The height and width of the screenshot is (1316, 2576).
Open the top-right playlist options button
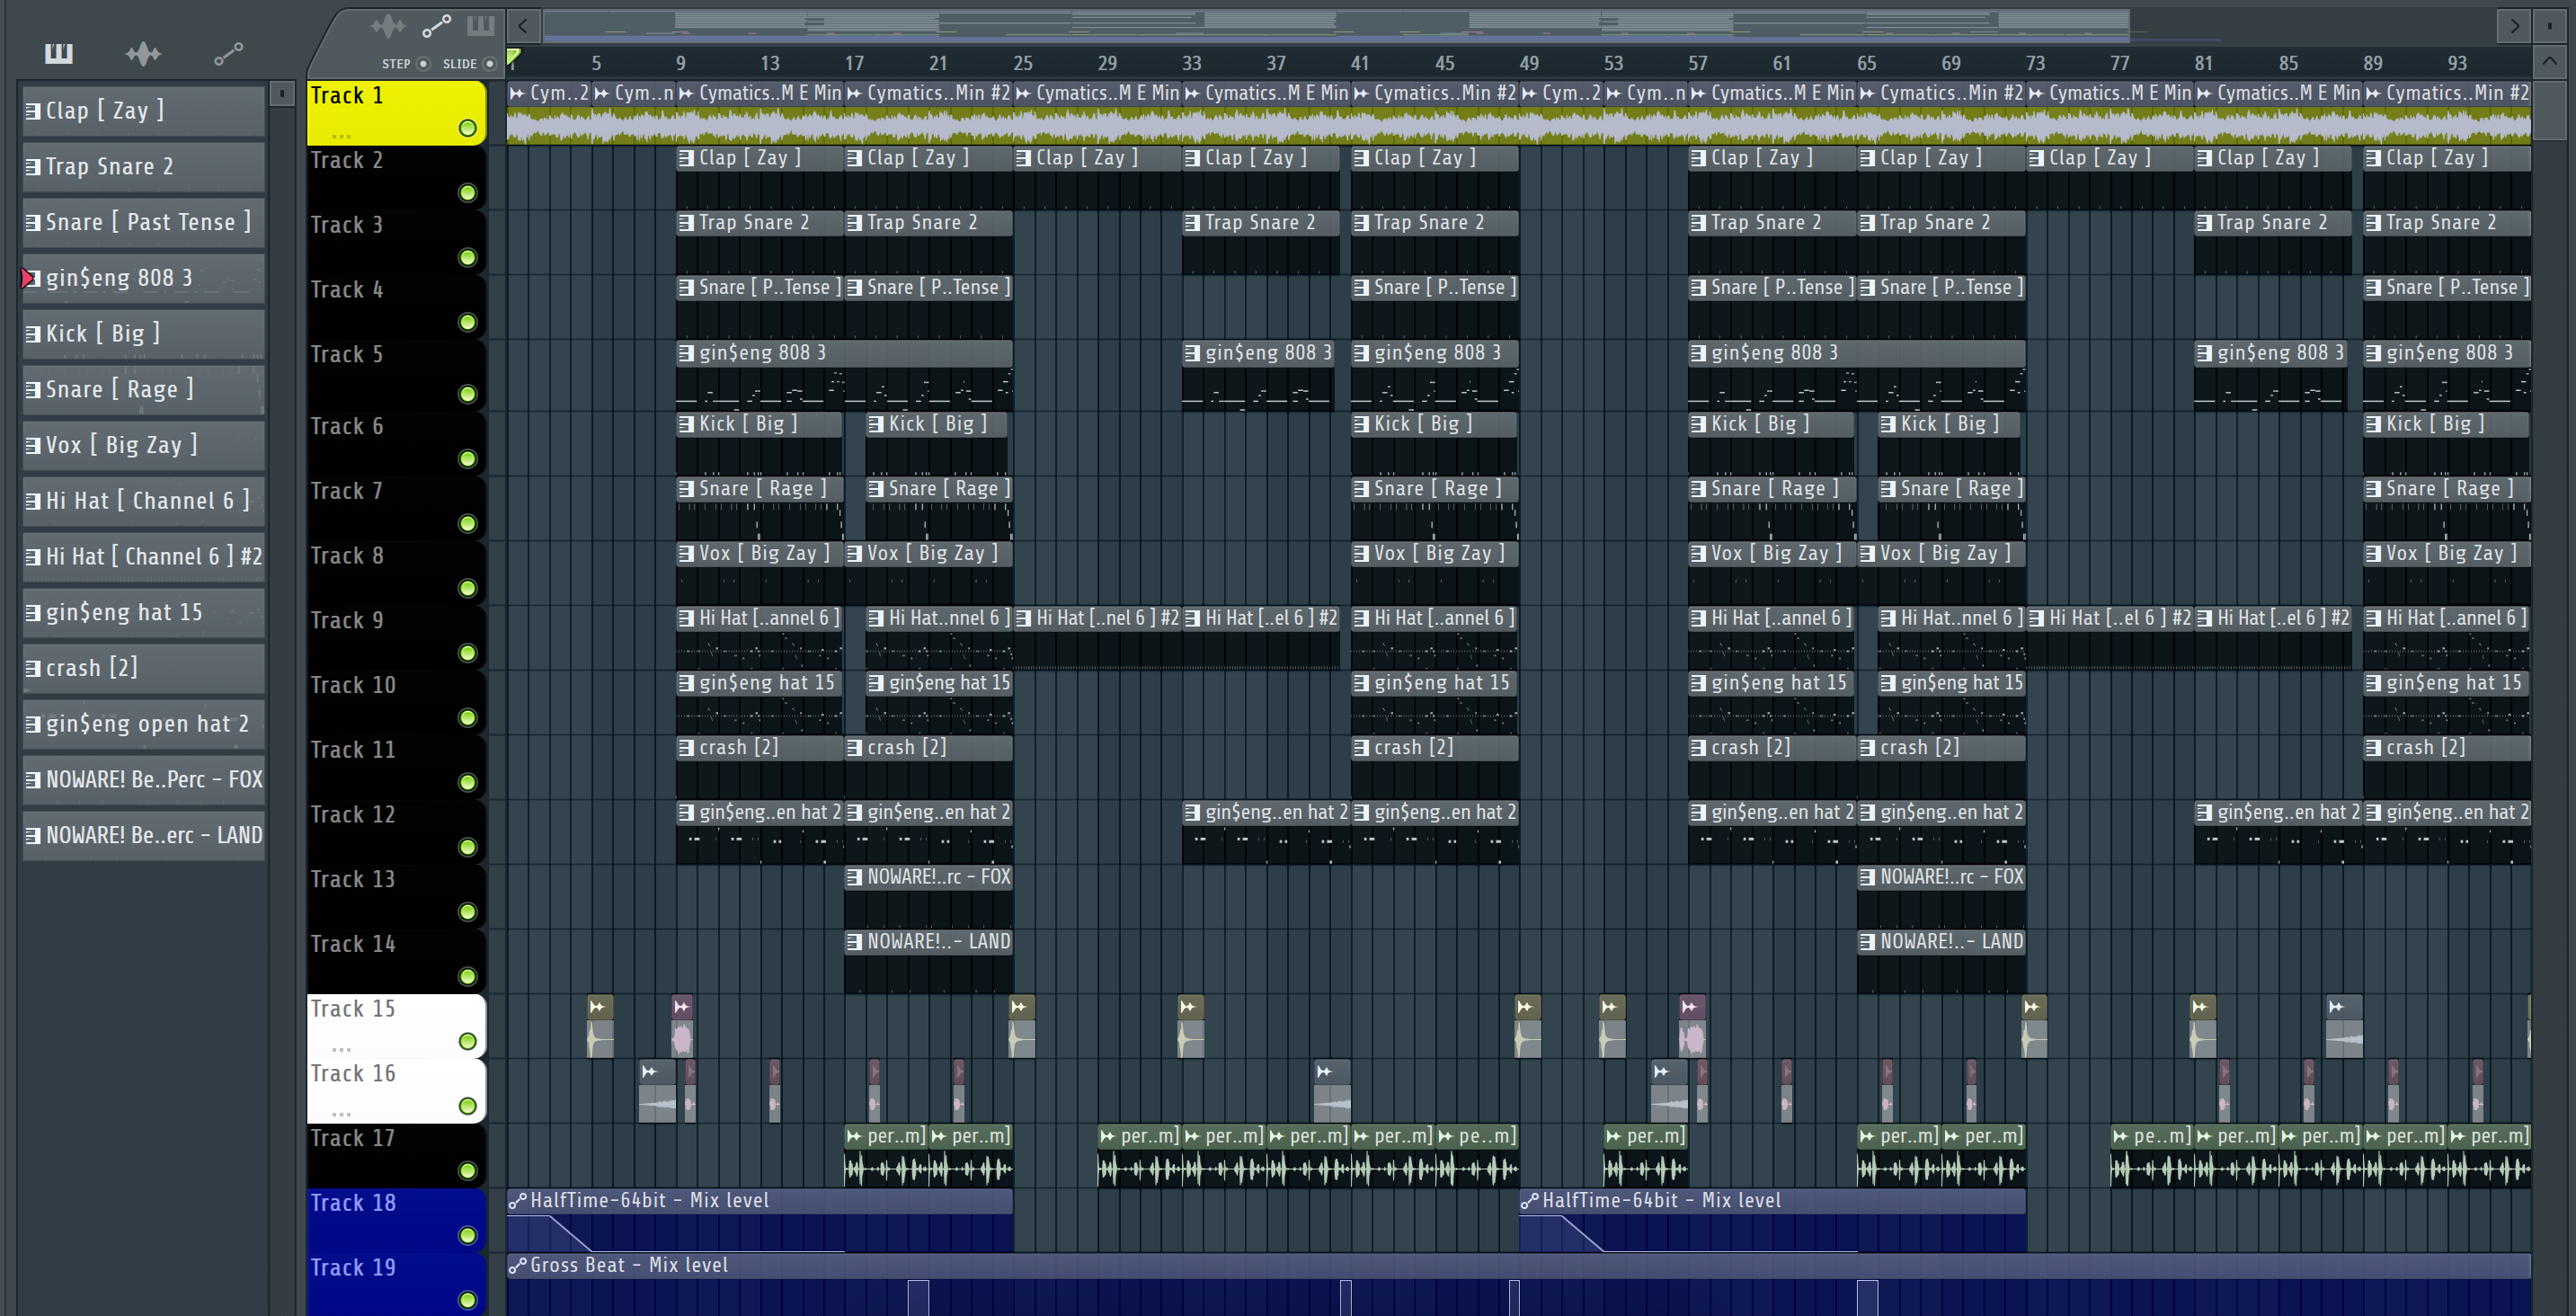point(2549,26)
